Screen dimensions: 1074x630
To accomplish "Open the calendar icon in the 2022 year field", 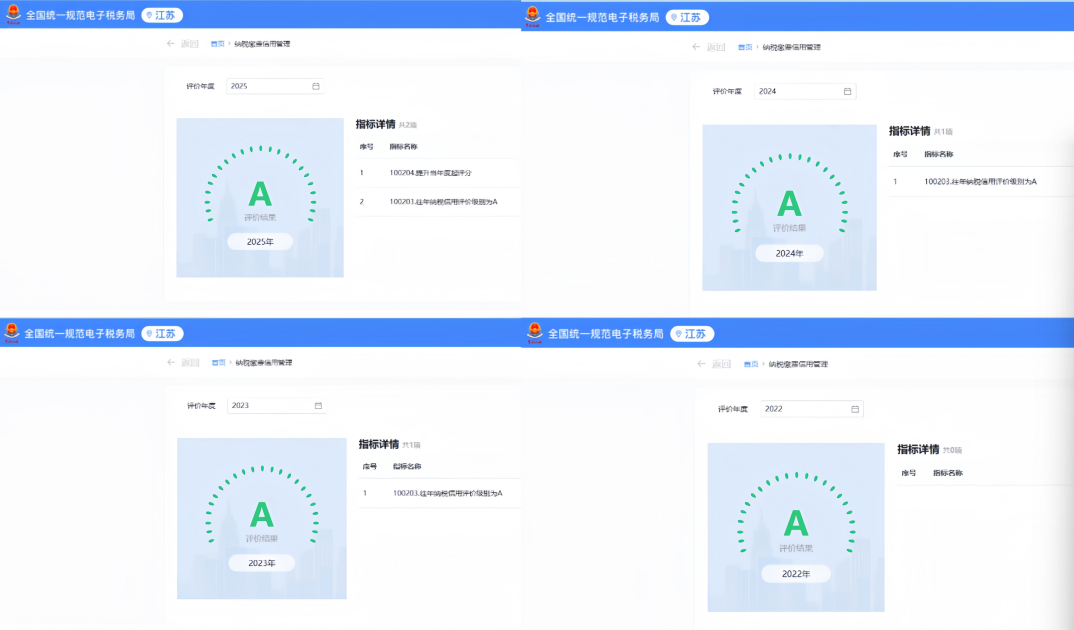I will click(855, 409).
